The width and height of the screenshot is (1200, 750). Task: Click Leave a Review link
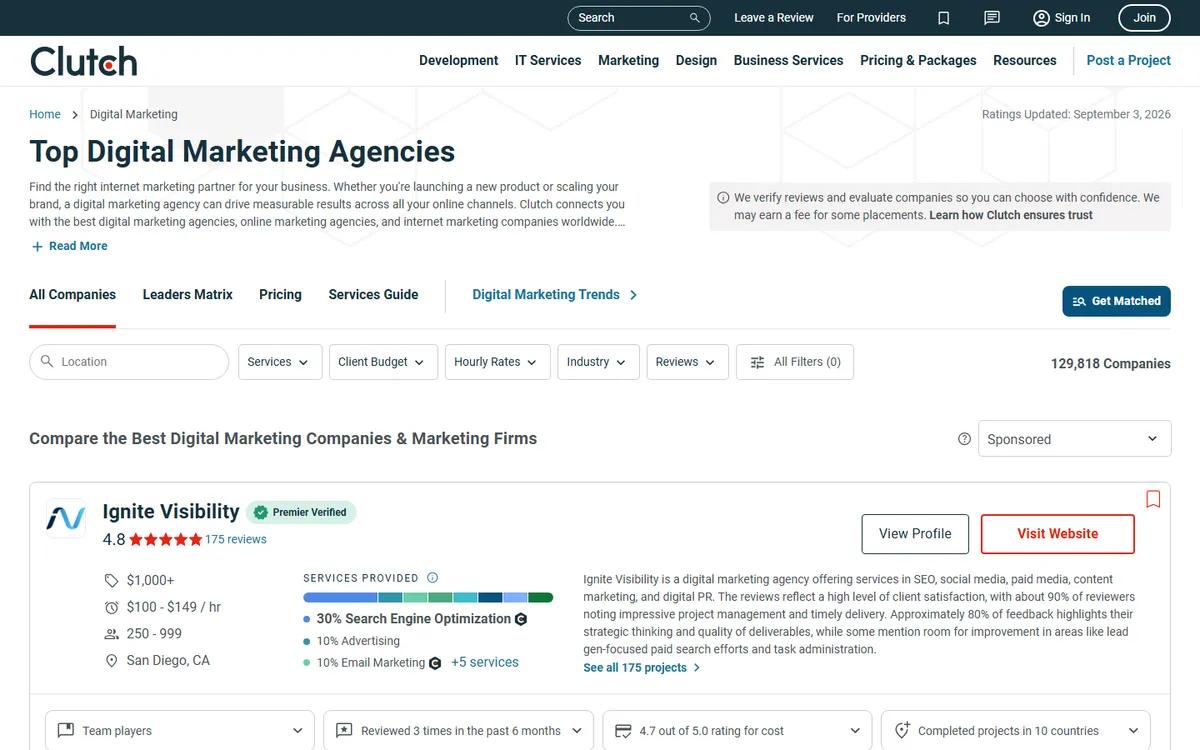point(774,18)
